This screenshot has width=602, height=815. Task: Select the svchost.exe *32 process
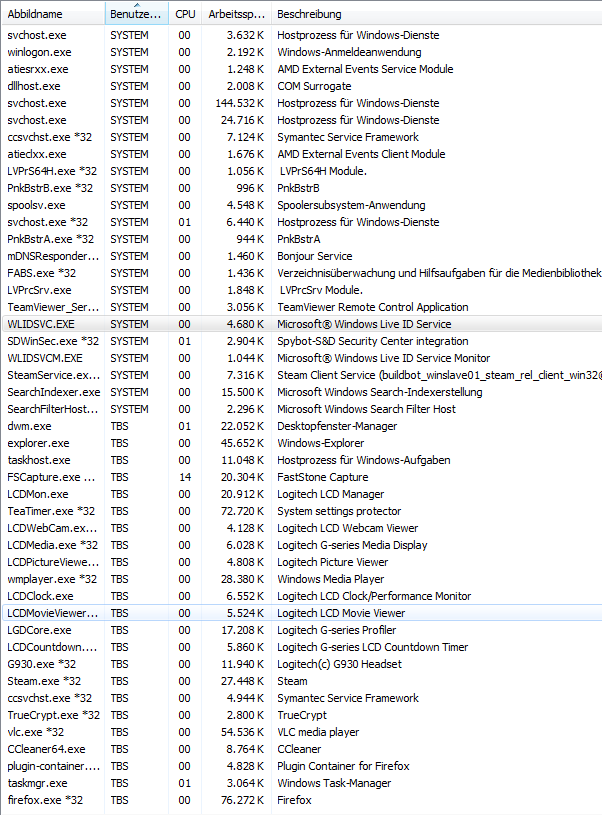point(302,222)
